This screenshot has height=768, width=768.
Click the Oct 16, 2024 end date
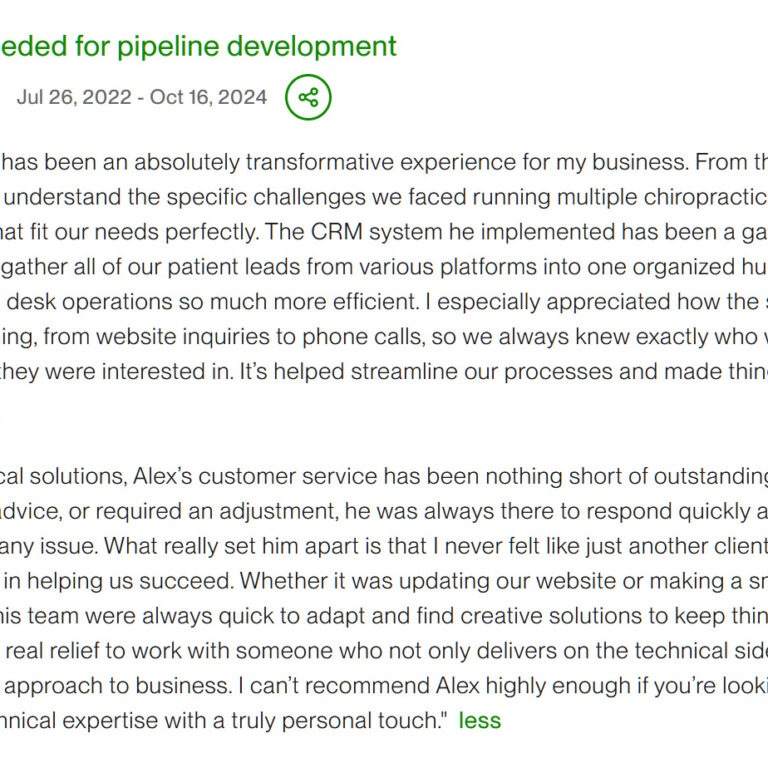tap(208, 97)
